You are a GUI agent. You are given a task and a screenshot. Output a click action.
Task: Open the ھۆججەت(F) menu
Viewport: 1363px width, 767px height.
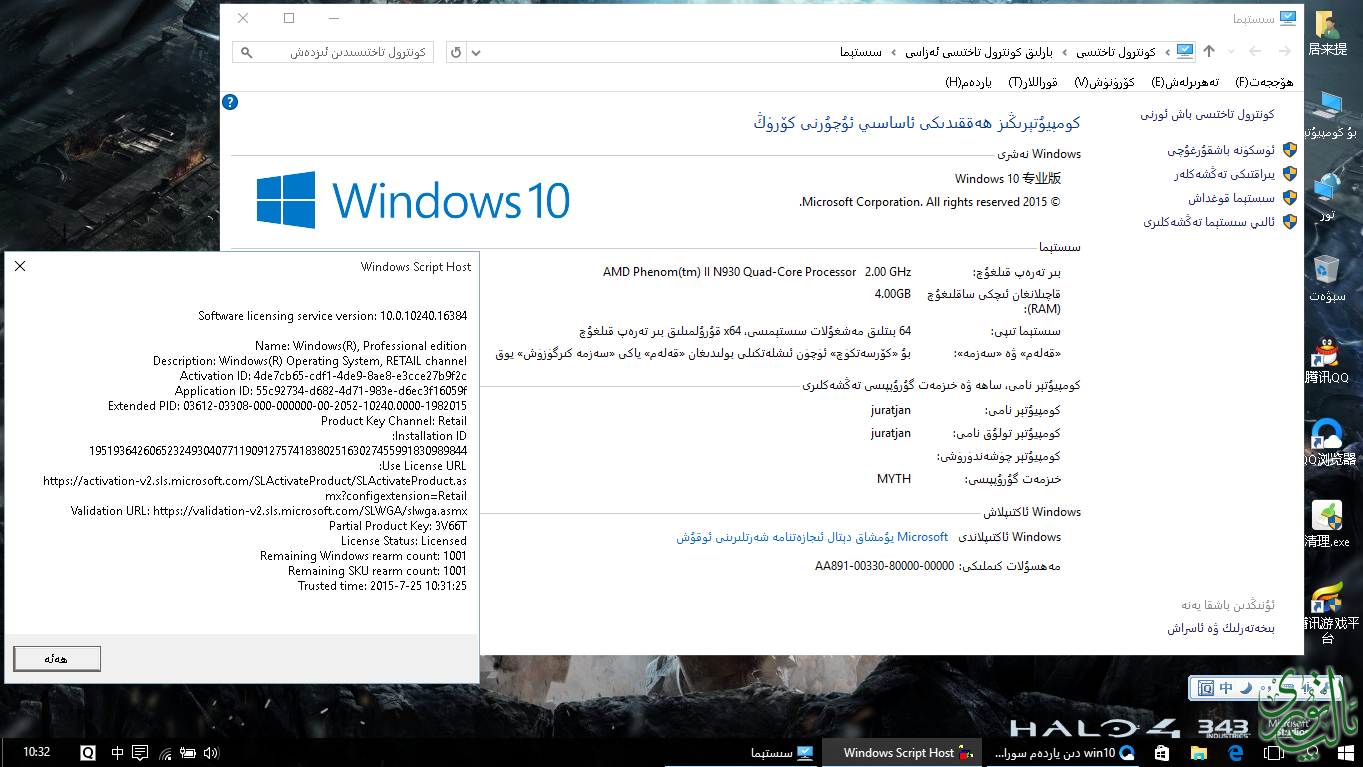point(1264,82)
